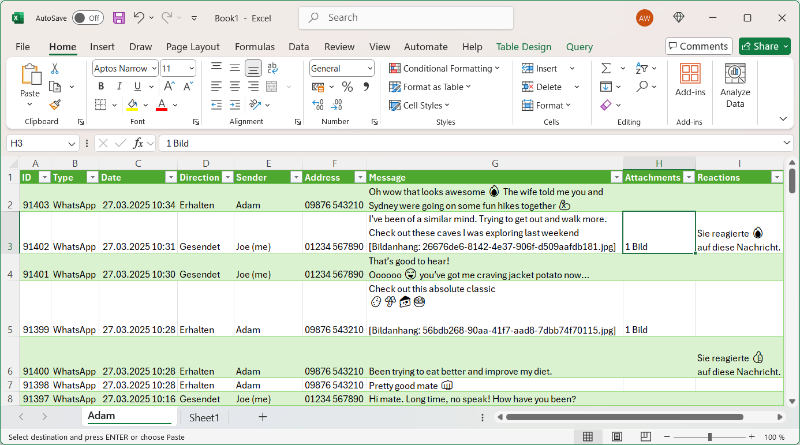
Task: Open the font name dropdown
Action: click(154, 68)
